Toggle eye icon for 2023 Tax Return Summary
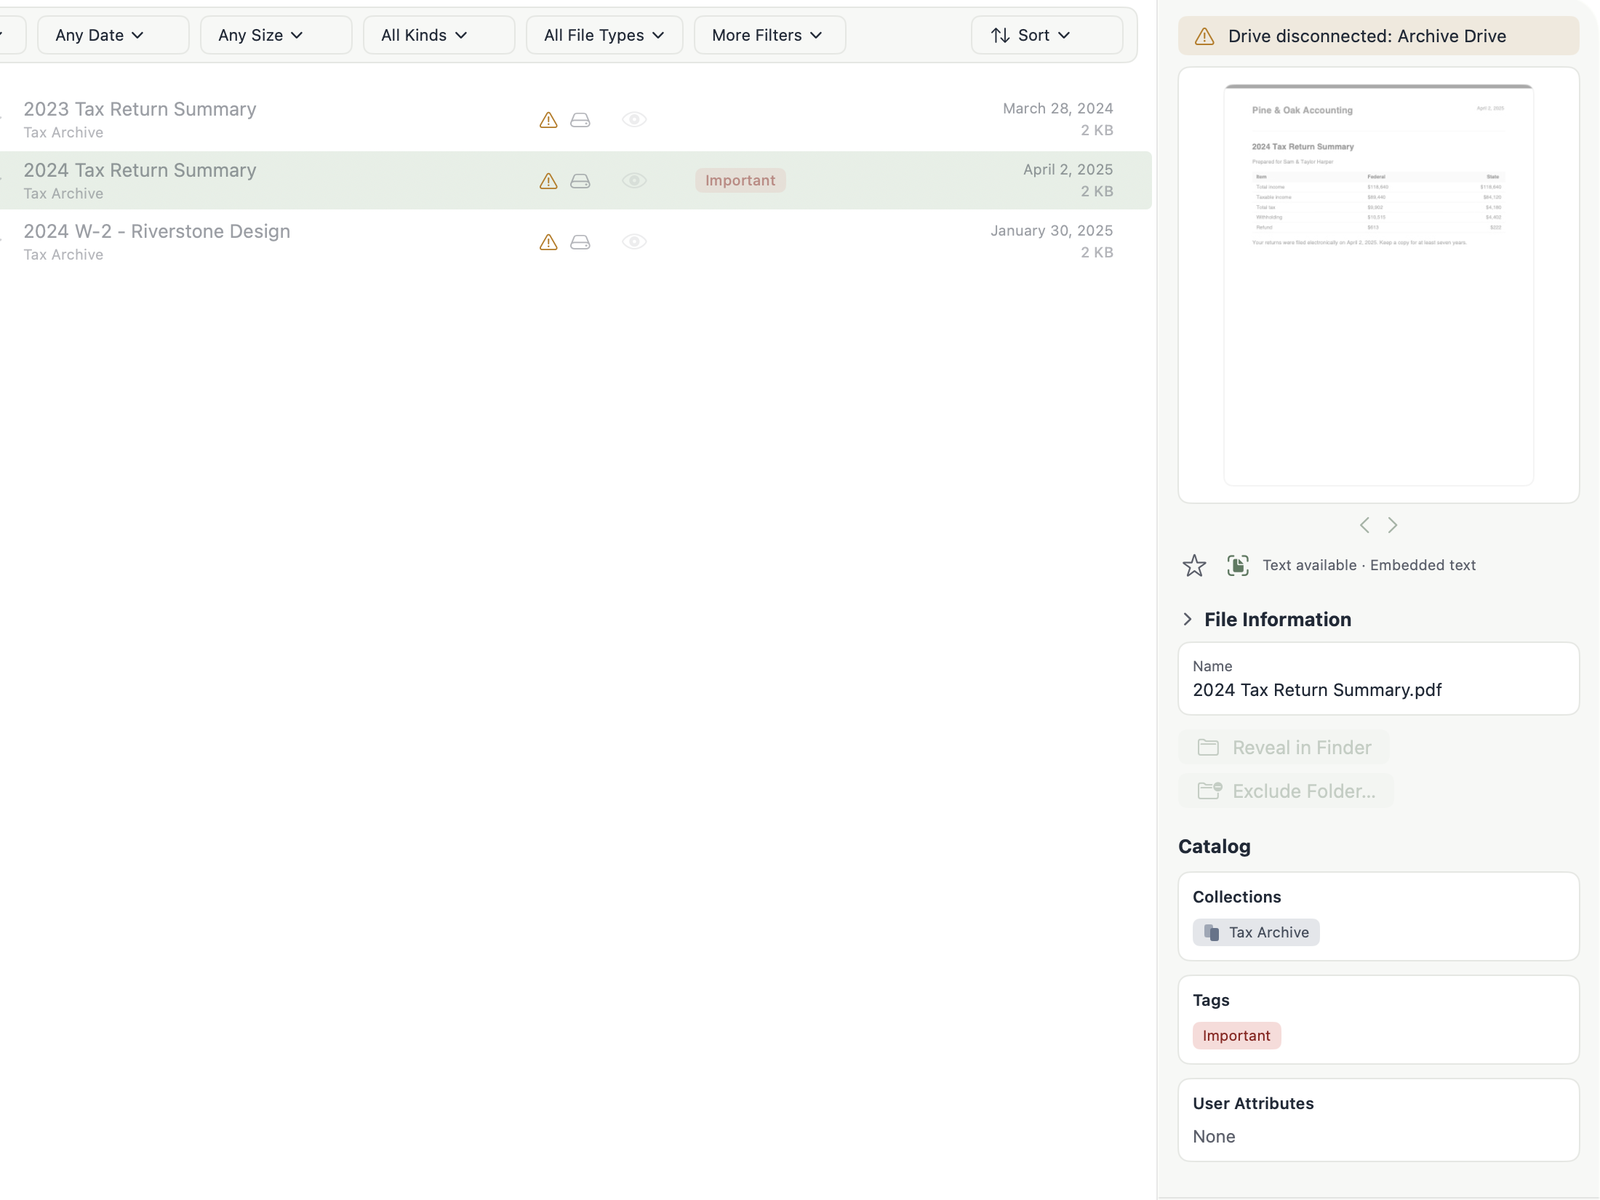The image size is (1600, 1200). tap(634, 120)
